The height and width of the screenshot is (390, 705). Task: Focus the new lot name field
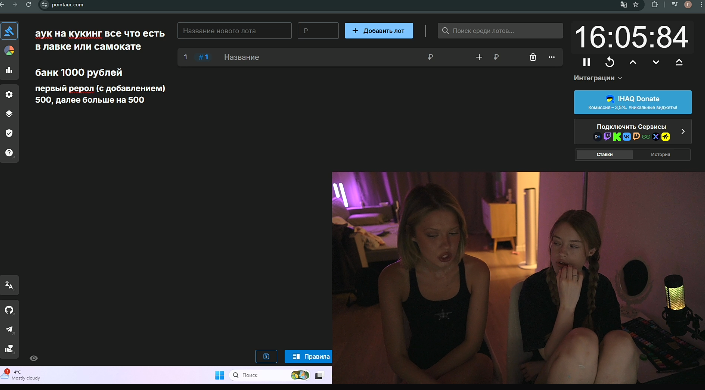pyautogui.click(x=234, y=31)
